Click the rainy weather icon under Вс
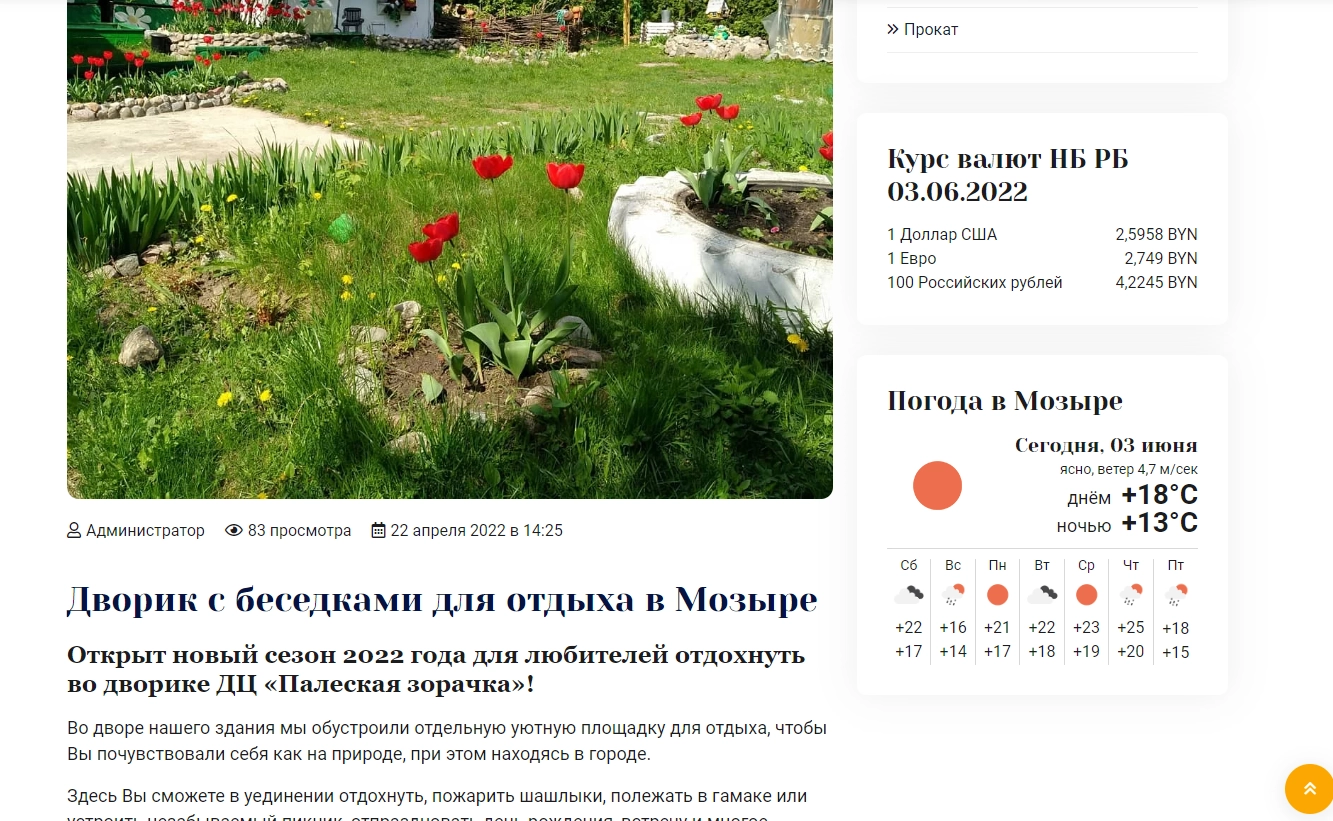Viewport: 1333px width, 821px height. (x=953, y=595)
